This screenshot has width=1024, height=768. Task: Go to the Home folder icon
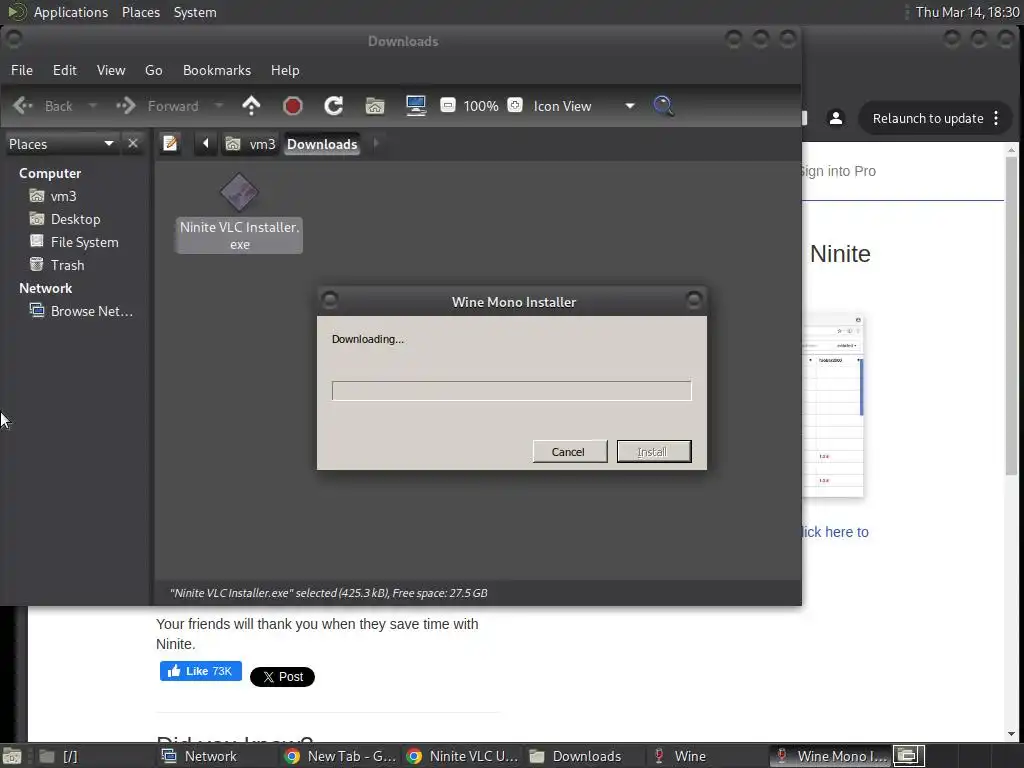click(x=375, y=106)
